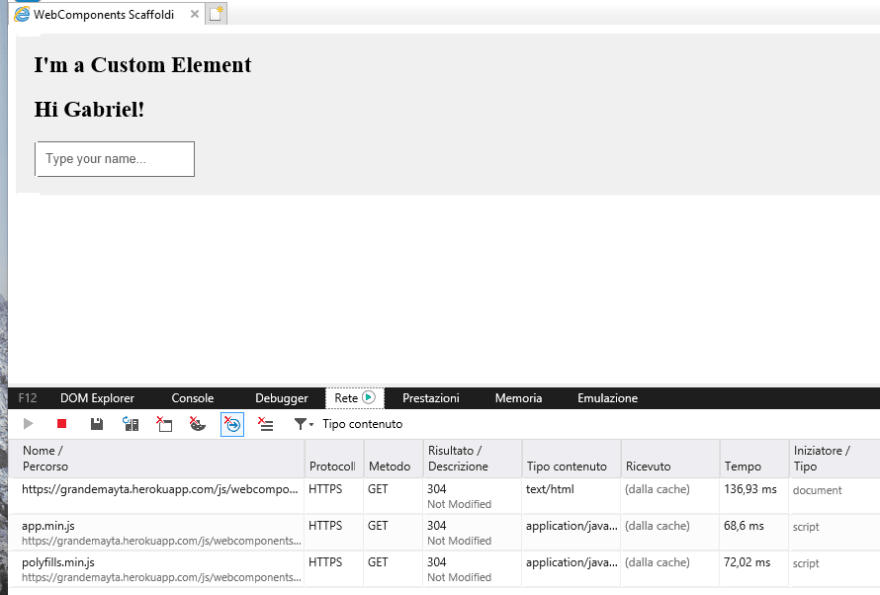Select the polyfills.min.js request row
Viewport: 880px width, 595px height.
(444, 569)
